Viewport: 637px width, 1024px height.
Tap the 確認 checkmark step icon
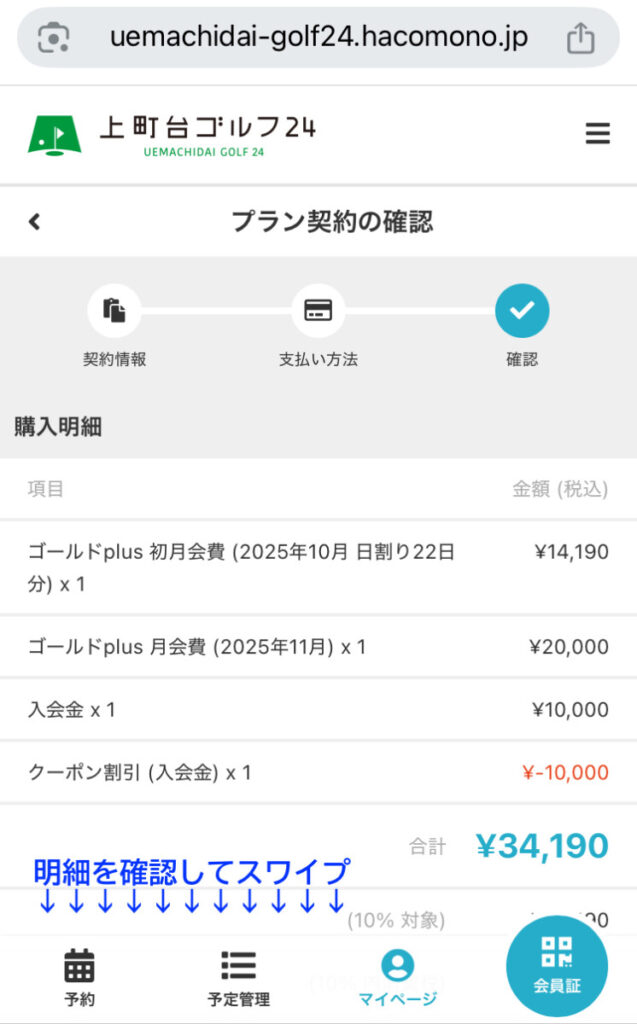pos(522,310)
